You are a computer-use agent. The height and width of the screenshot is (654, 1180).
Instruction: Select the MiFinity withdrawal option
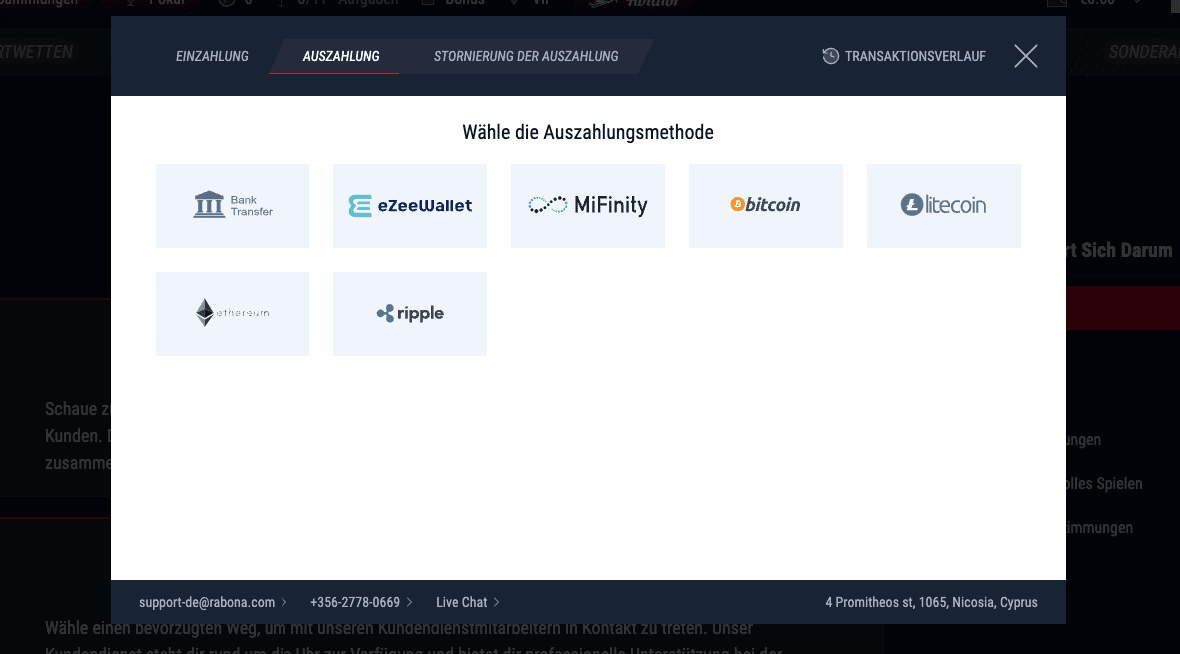click(x=588, y=205)
